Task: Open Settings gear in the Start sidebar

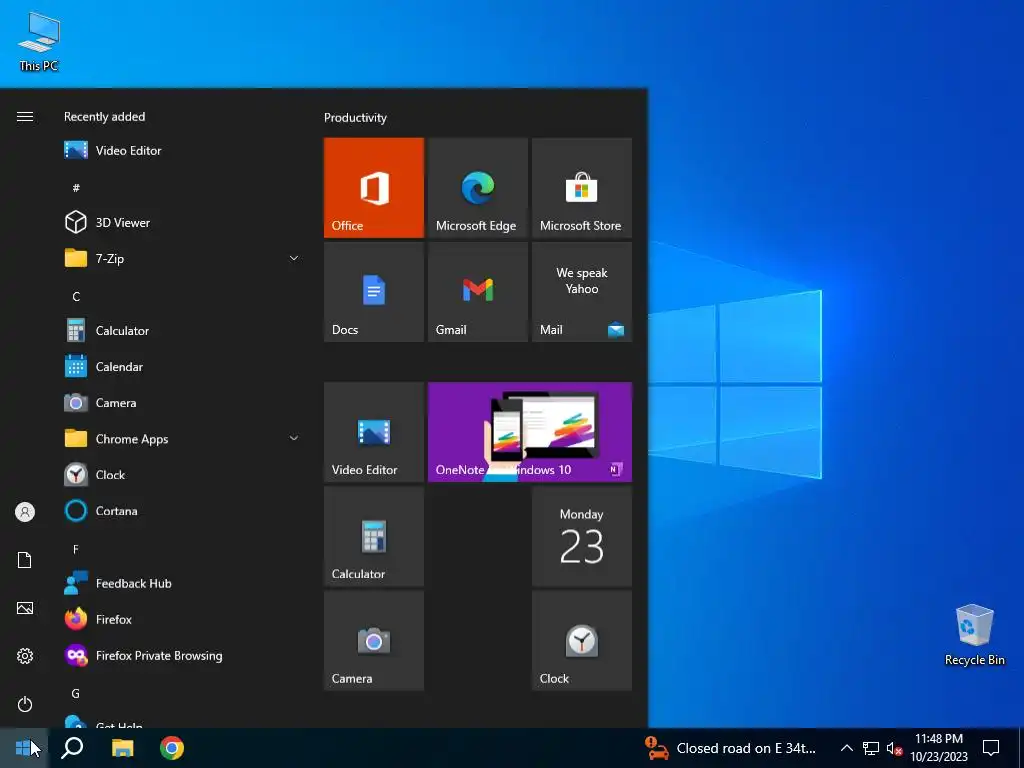Action: coord(25,656)
